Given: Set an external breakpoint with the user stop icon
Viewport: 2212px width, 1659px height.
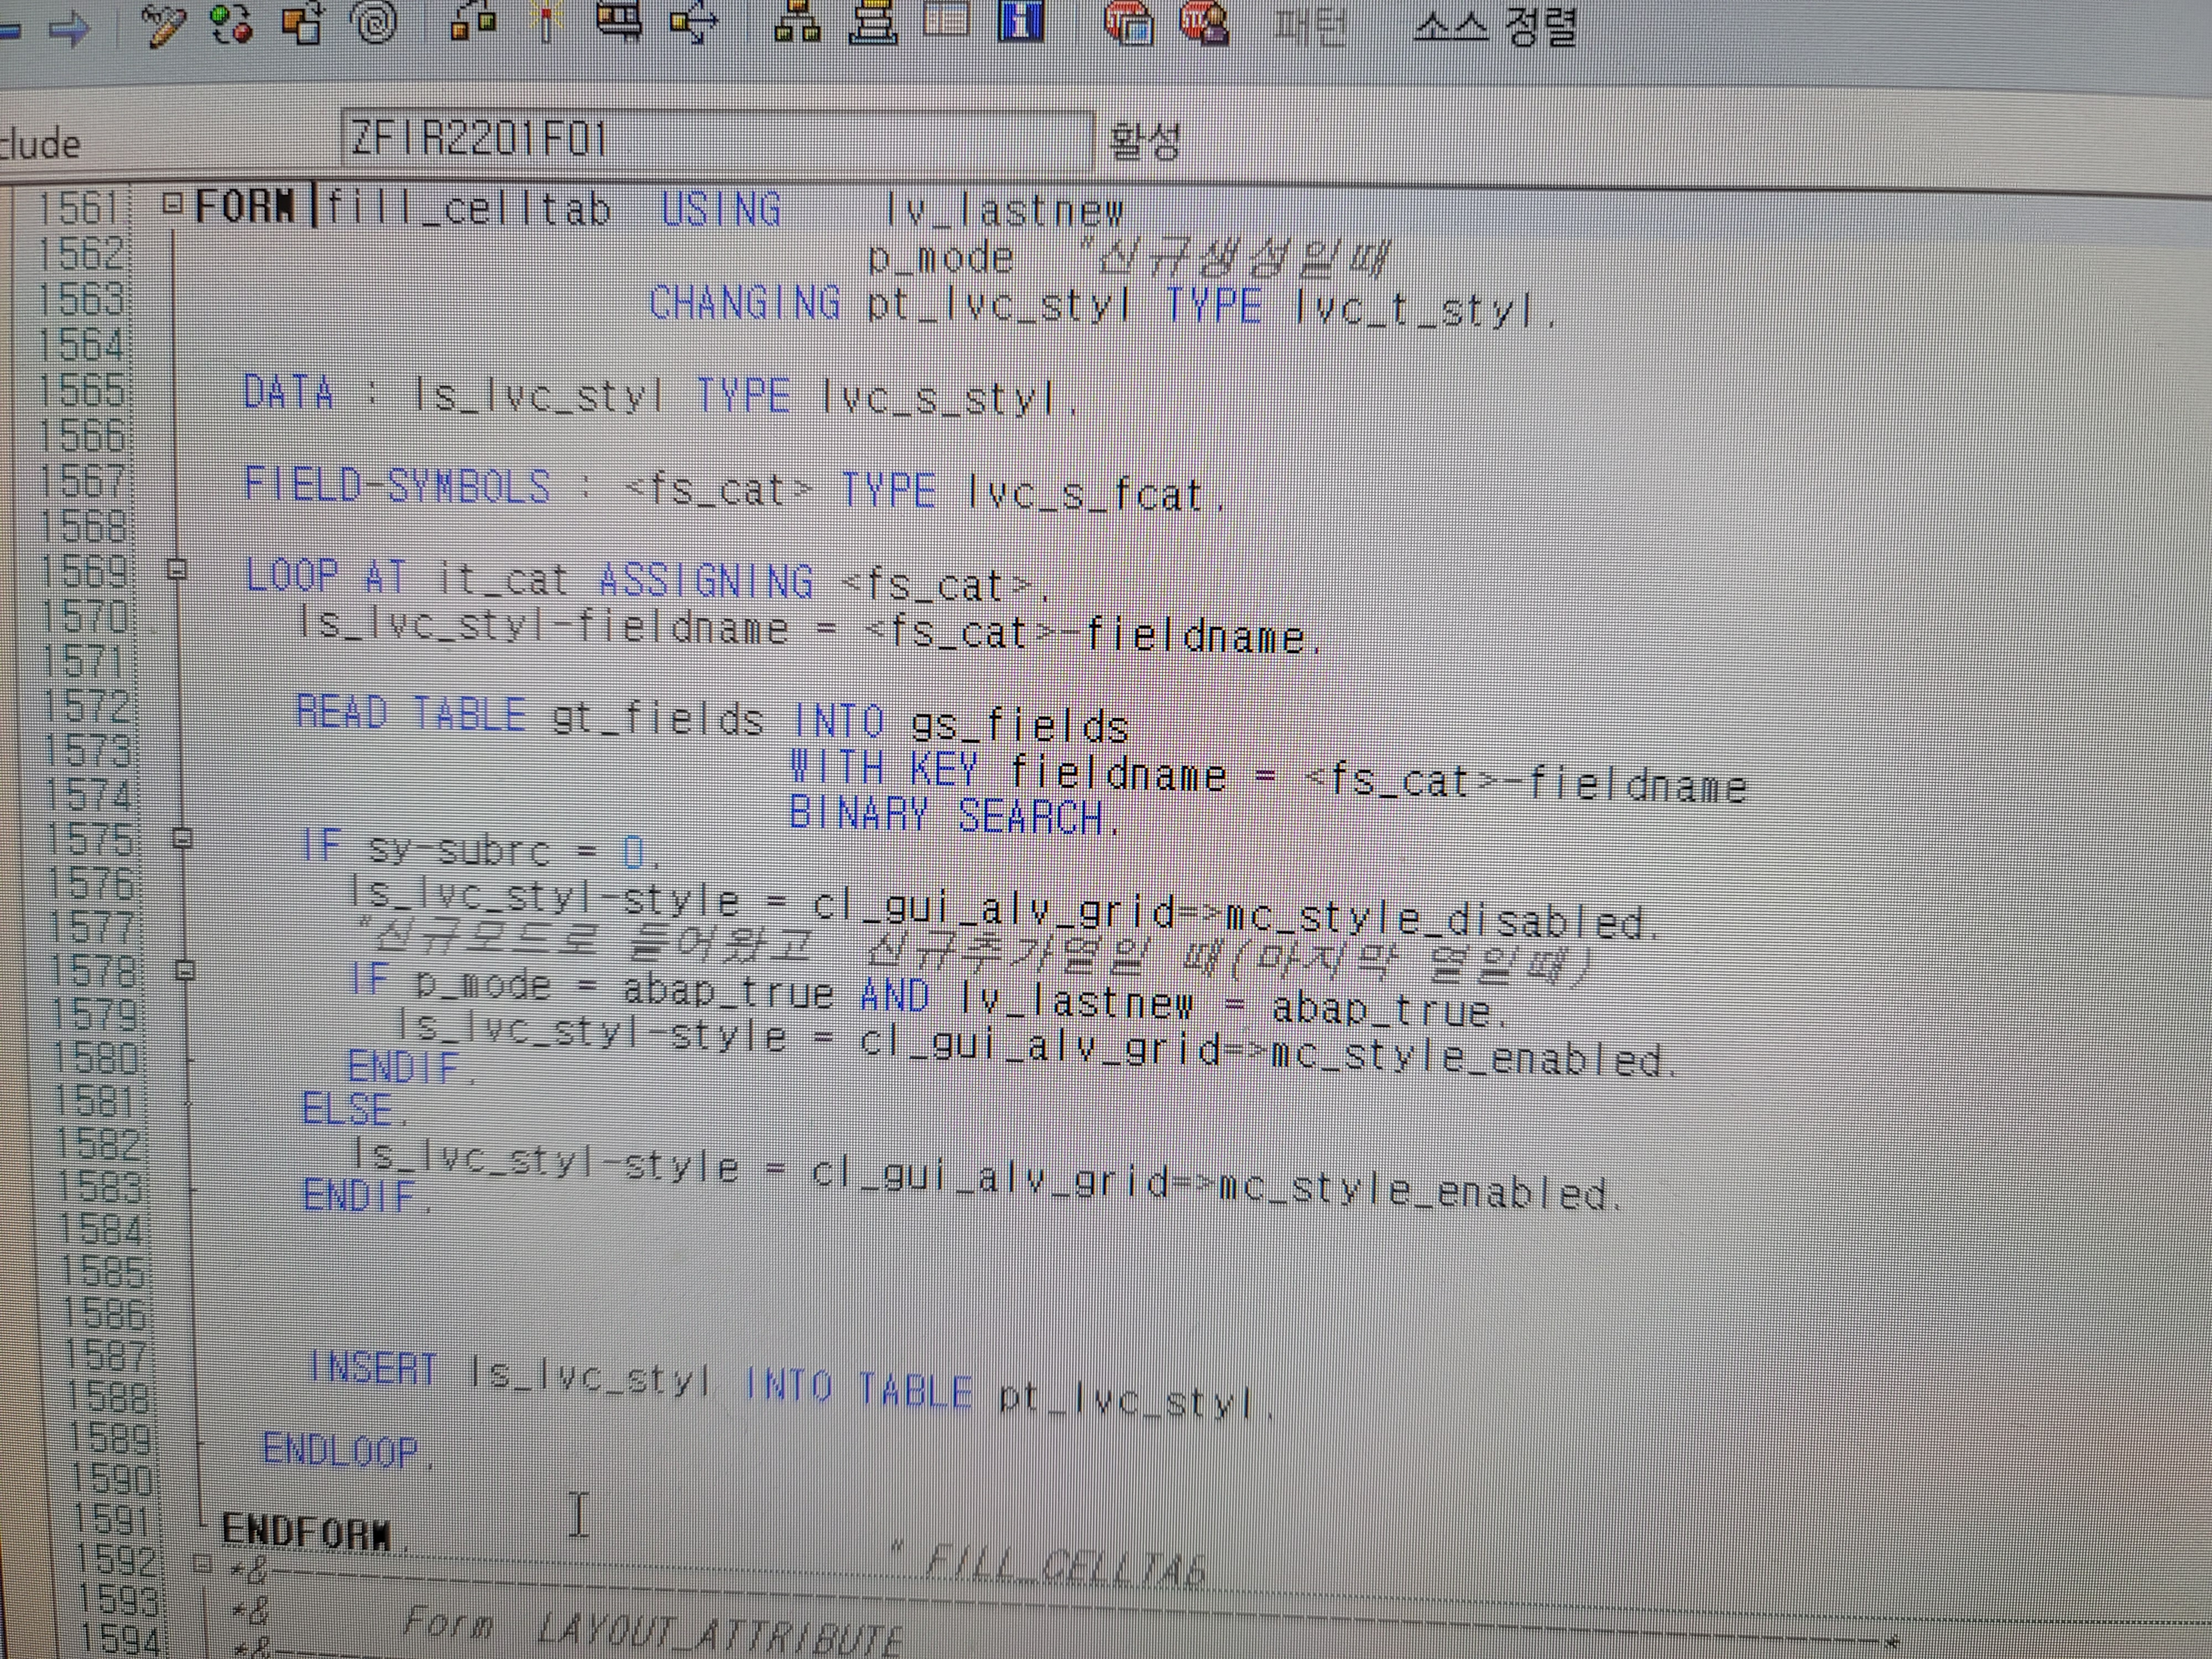Looking at the screenshot, I should pyautogui.click(x=1204, y=22).
